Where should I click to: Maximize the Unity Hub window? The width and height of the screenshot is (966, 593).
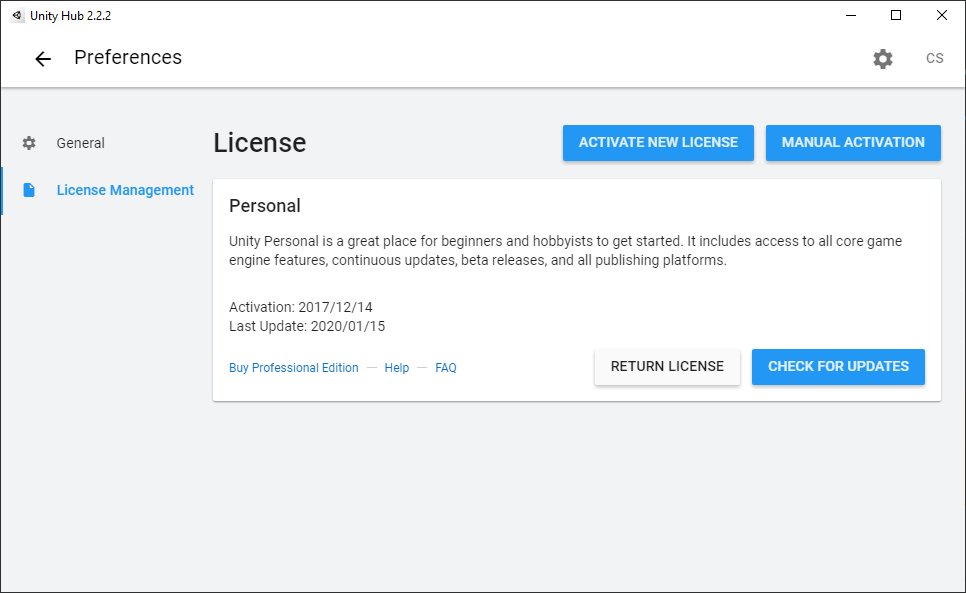(x=896, y=15)
